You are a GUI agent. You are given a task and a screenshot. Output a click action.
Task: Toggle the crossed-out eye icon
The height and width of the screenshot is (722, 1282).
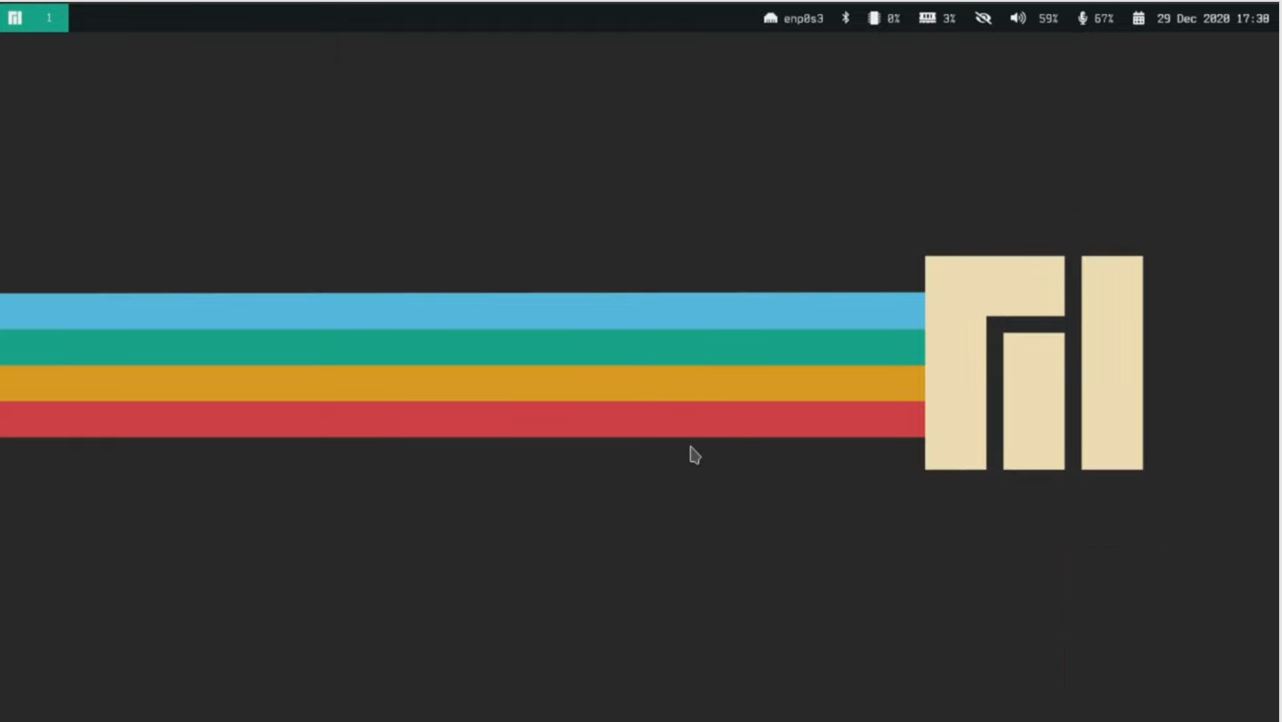tap(983, 18)
